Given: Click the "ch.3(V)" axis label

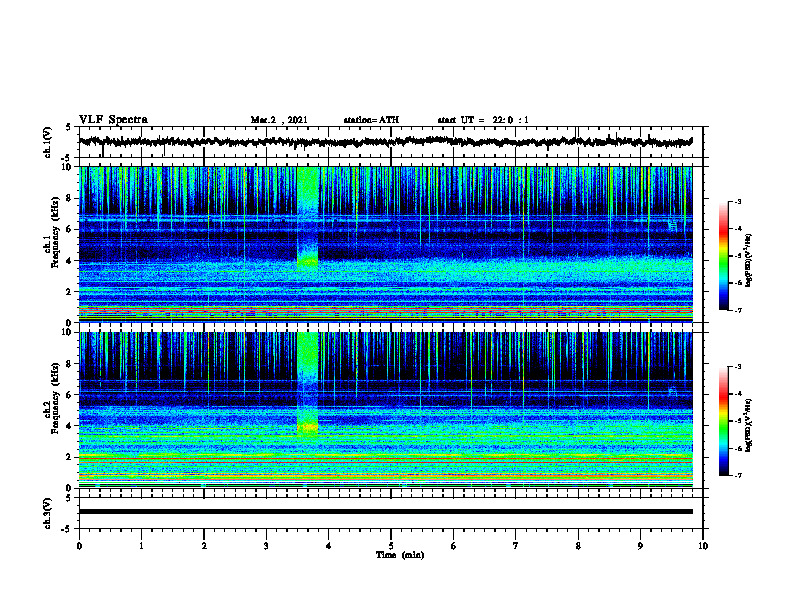Looking at the screenshot, I should [x=48, y=513].
